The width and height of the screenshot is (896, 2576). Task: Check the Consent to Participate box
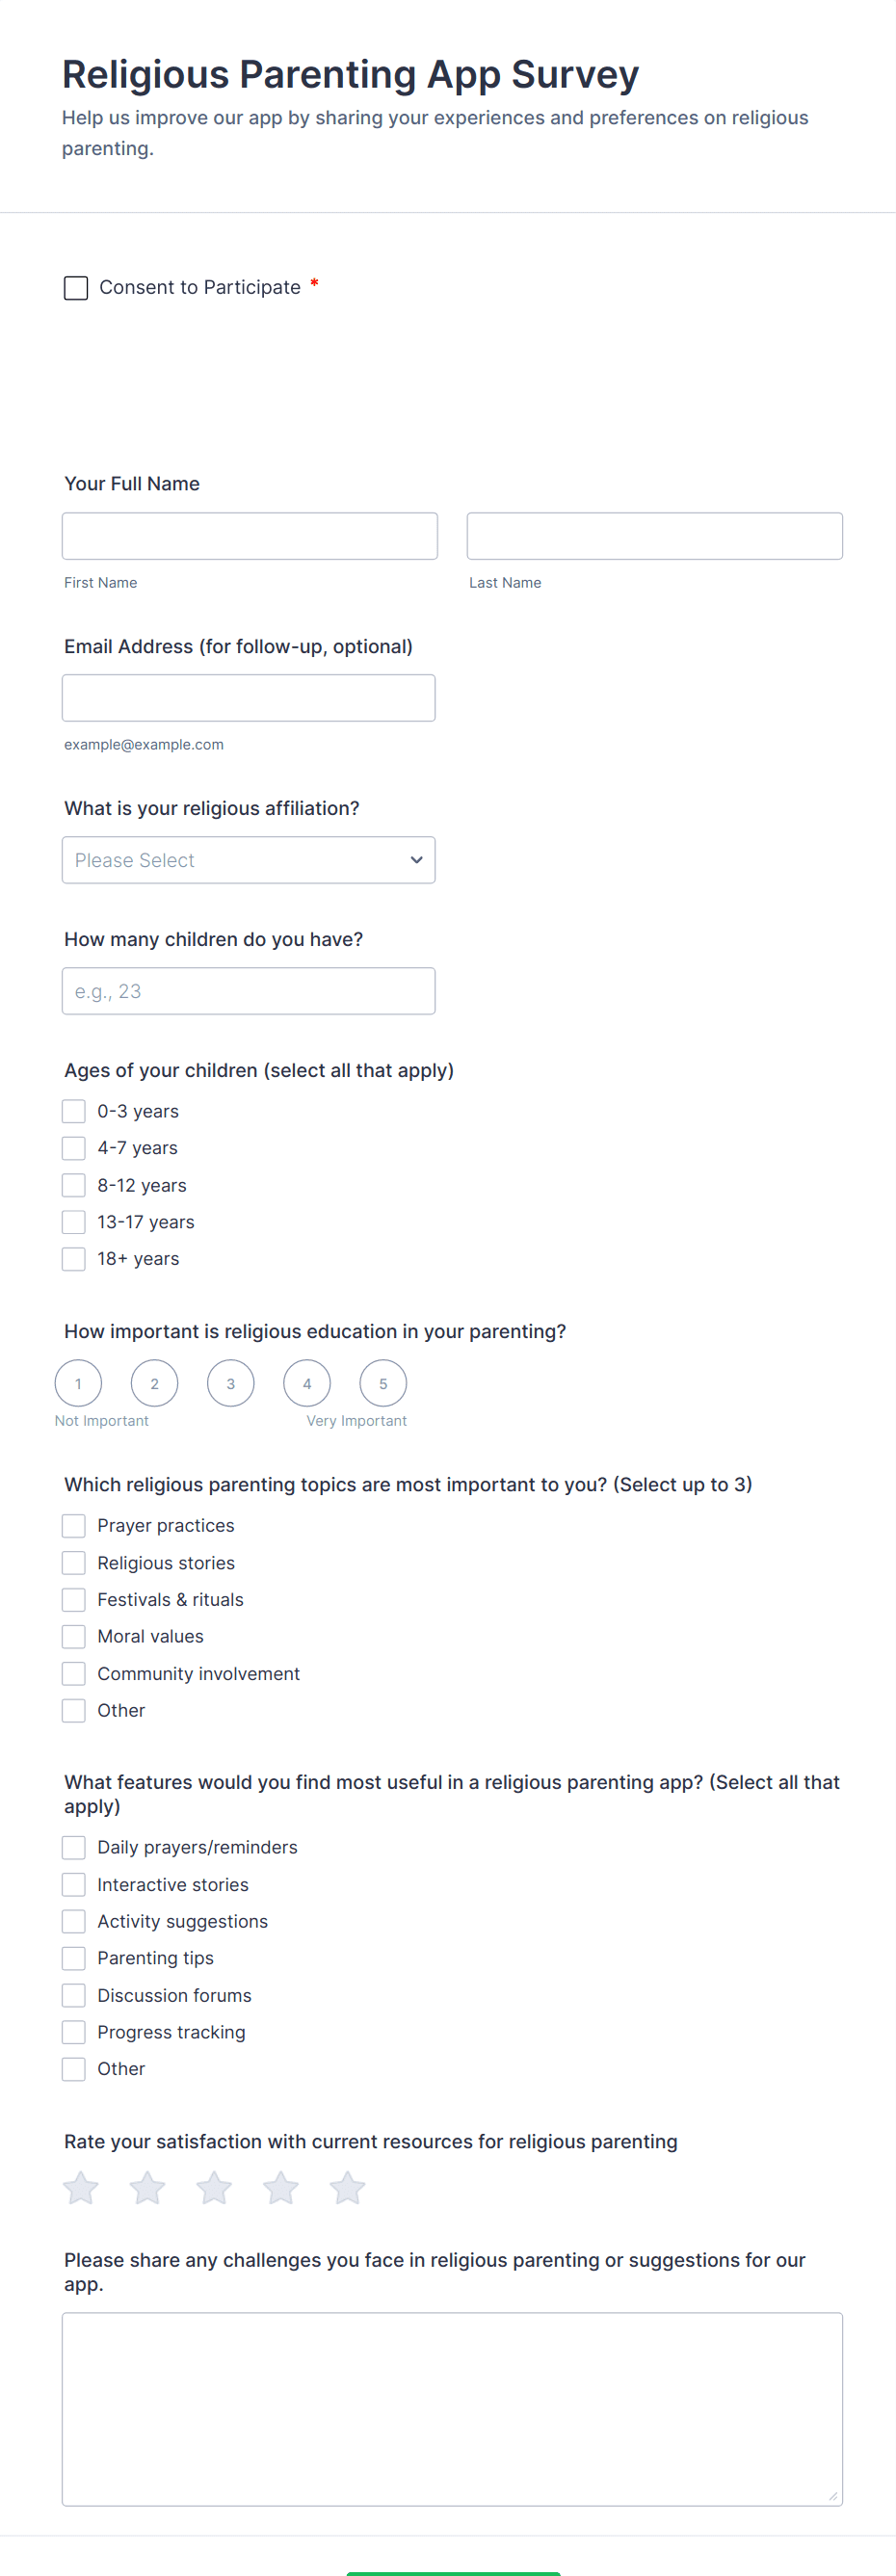tap(76, 288)
